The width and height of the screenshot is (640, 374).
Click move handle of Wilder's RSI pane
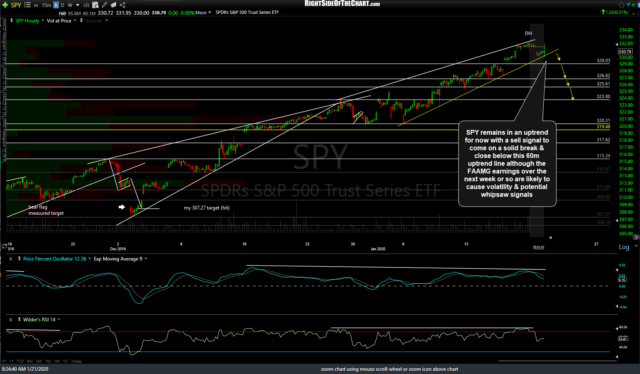(19, 319)
